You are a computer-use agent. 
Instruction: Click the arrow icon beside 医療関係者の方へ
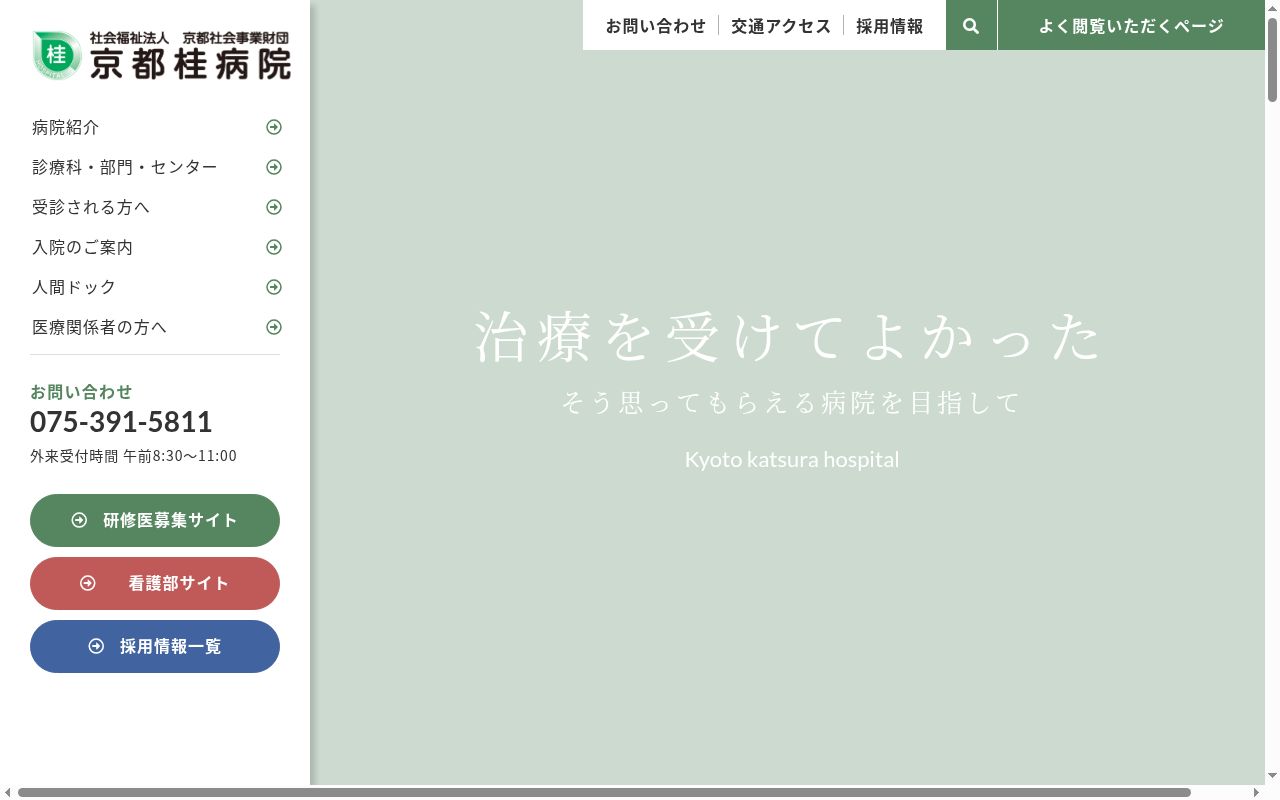tap(274, 327)
